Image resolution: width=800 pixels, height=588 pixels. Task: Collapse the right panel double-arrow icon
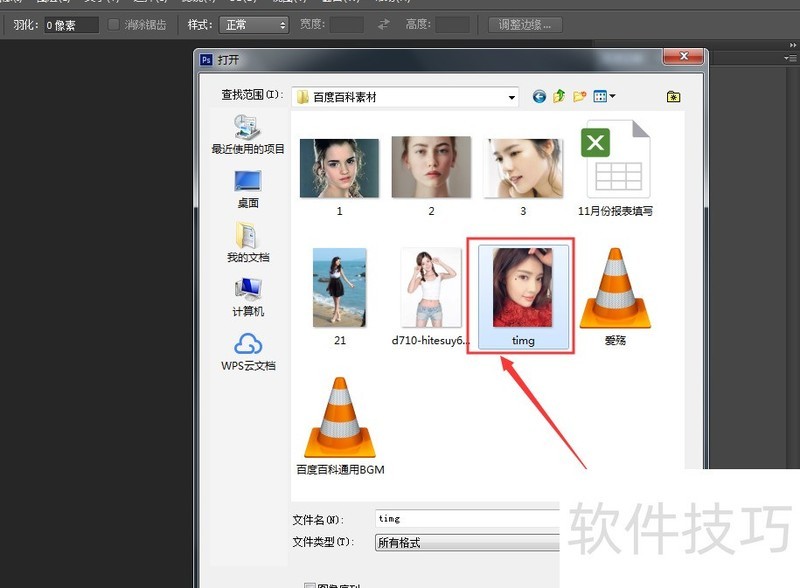pos(792,45)
